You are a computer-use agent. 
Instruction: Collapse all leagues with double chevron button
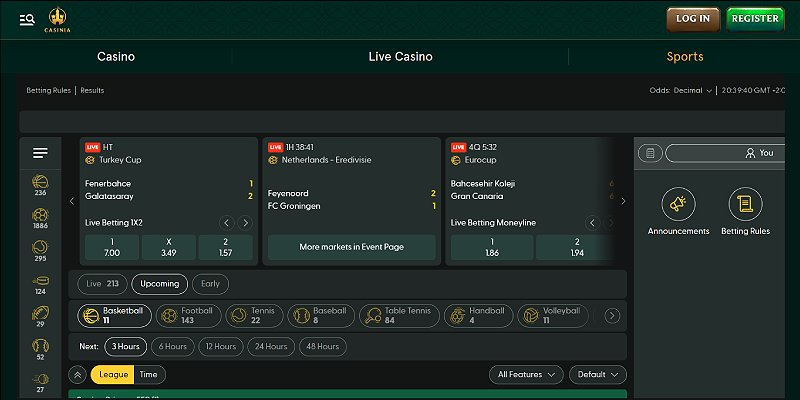click(x=77, y=374)
